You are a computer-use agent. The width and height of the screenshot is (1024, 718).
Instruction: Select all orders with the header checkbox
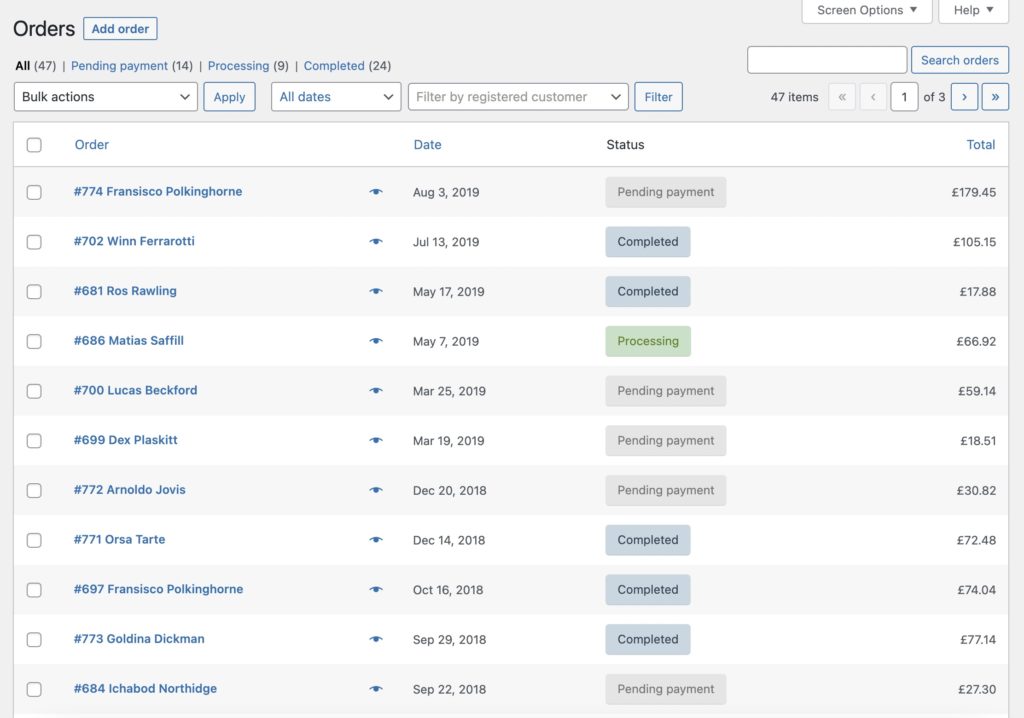tap(34, 144)
